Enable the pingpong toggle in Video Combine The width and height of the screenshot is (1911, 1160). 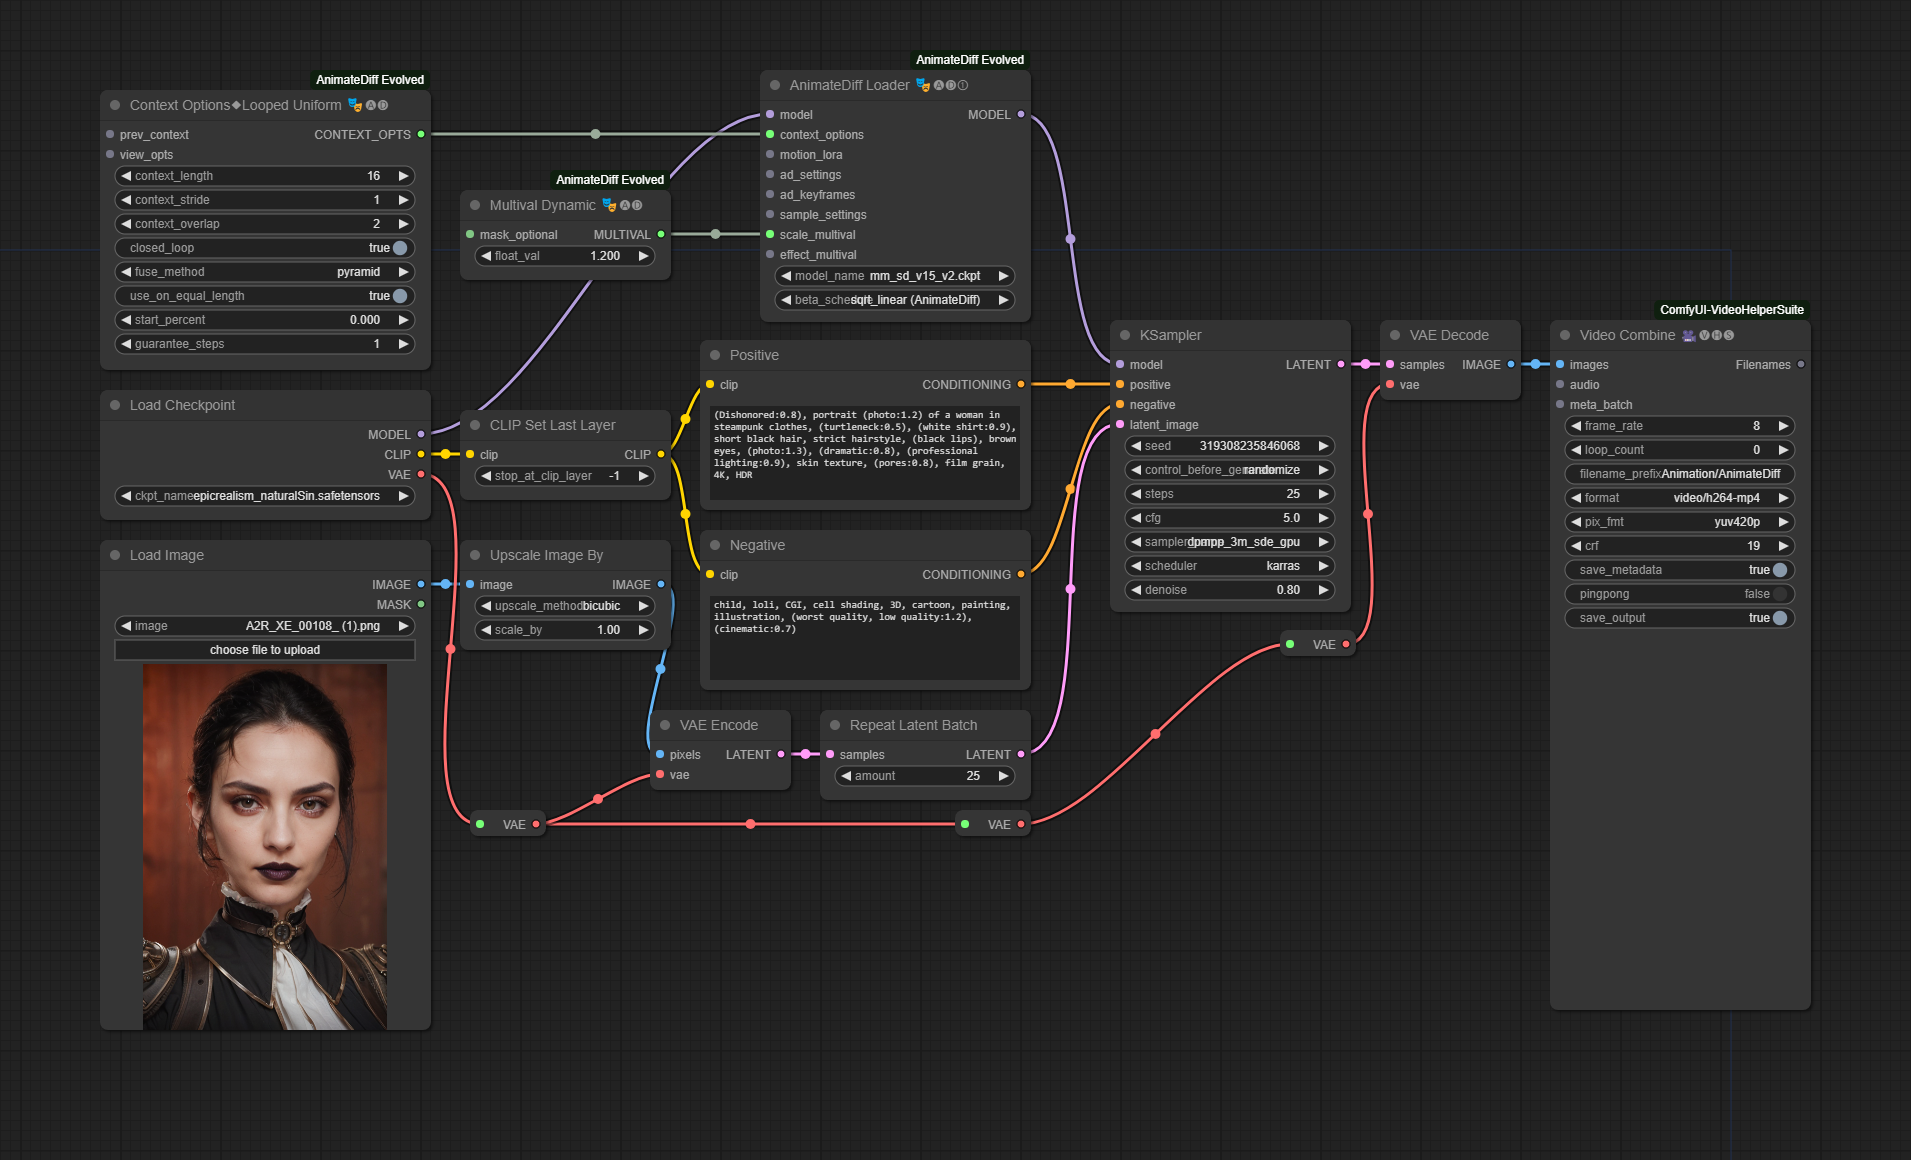[x=1780, y=594]
